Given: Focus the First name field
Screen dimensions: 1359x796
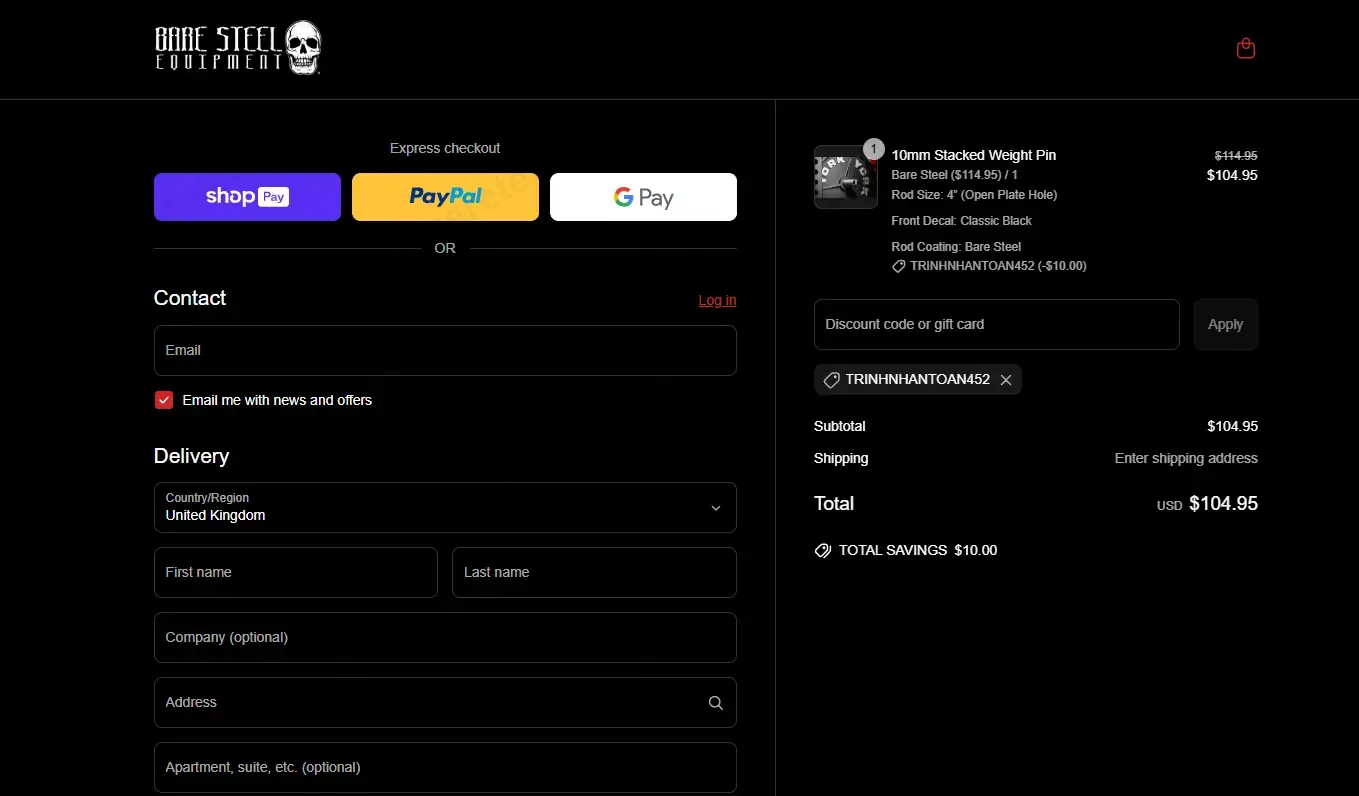Looking at the screenshot, I should [296, 572].
